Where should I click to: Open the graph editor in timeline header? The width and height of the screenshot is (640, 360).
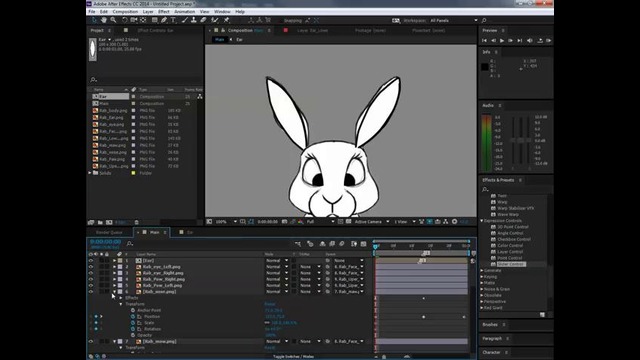point(363,244)
